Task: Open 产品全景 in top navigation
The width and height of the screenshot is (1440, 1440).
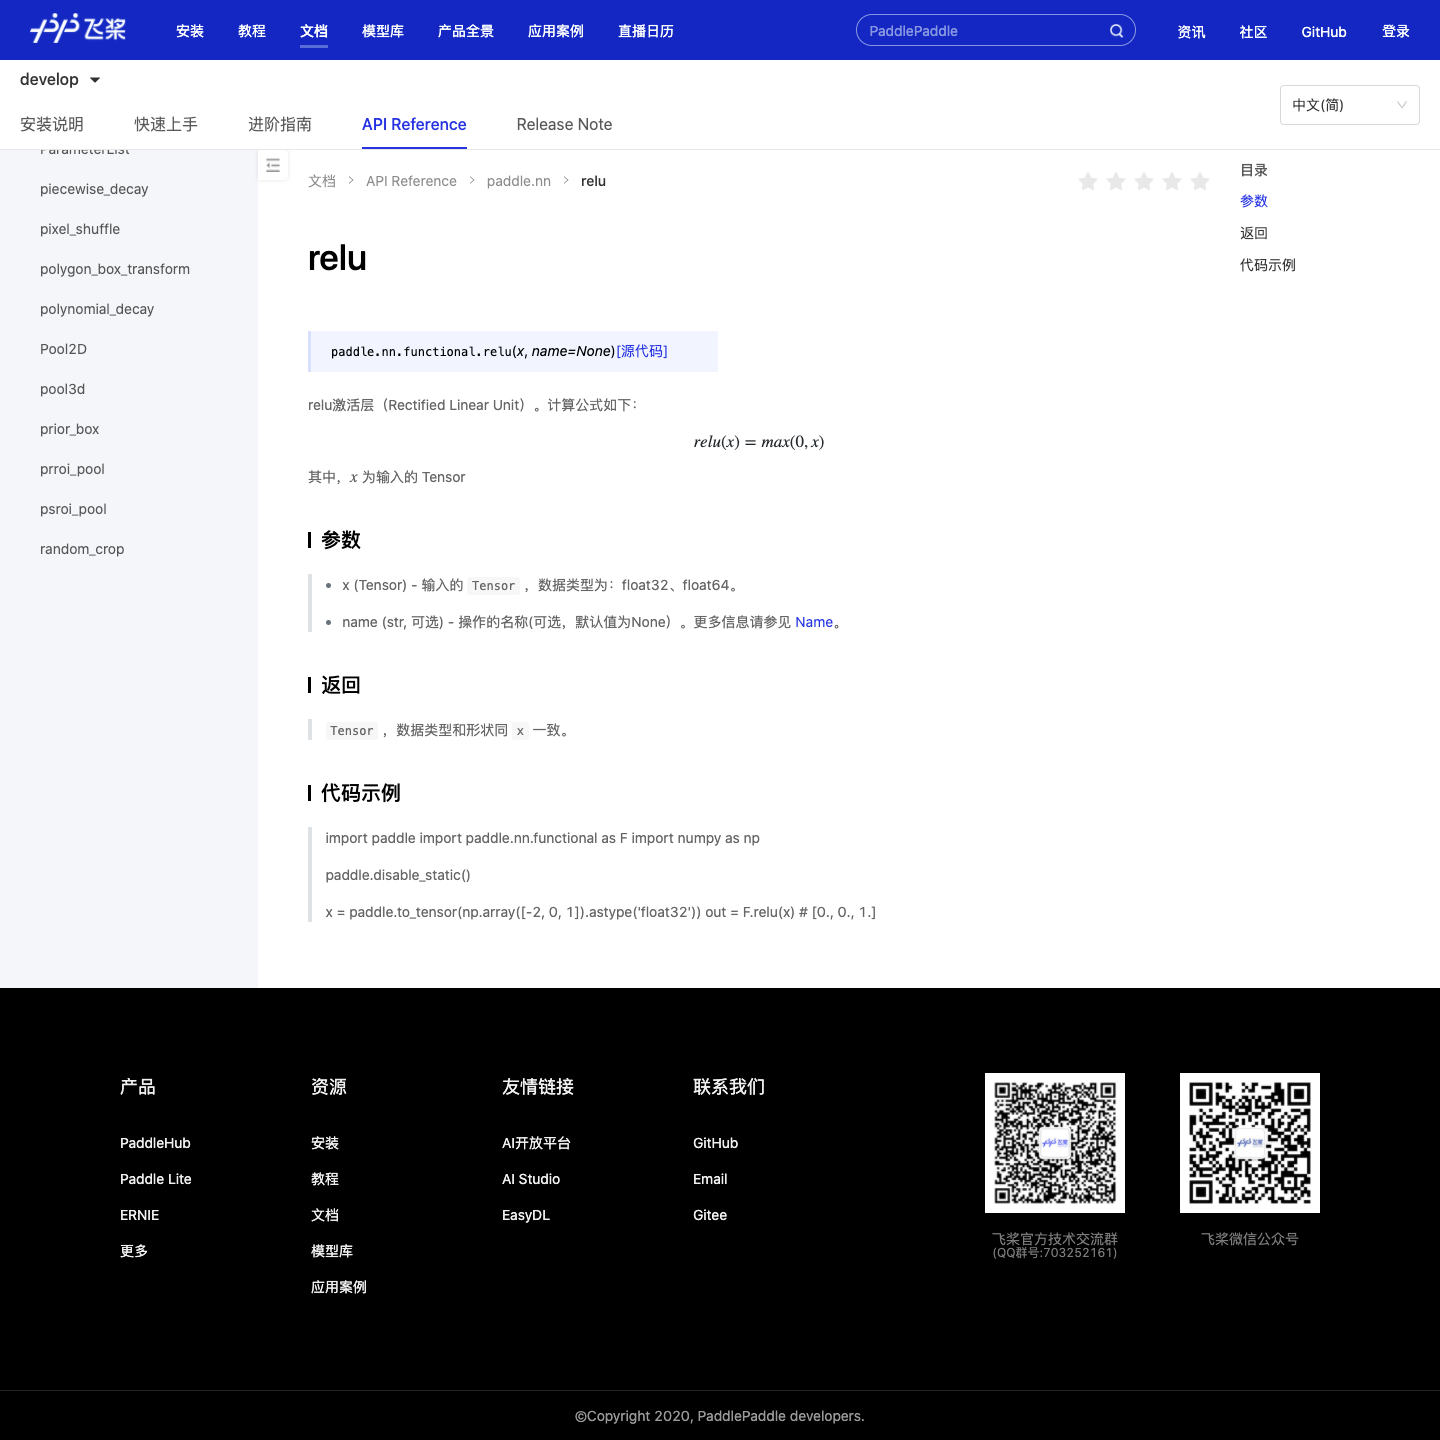Action: point(466,31)
